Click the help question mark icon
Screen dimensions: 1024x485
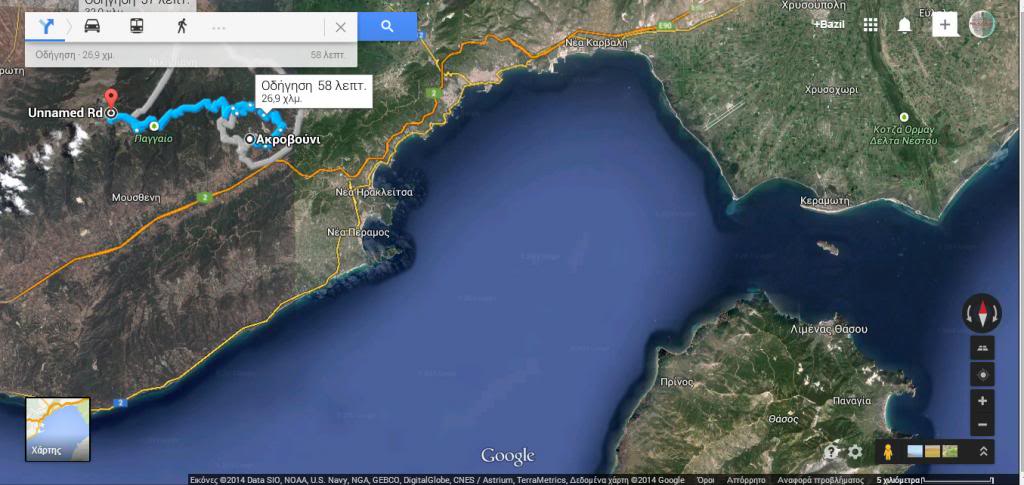[x=831, y=452]
